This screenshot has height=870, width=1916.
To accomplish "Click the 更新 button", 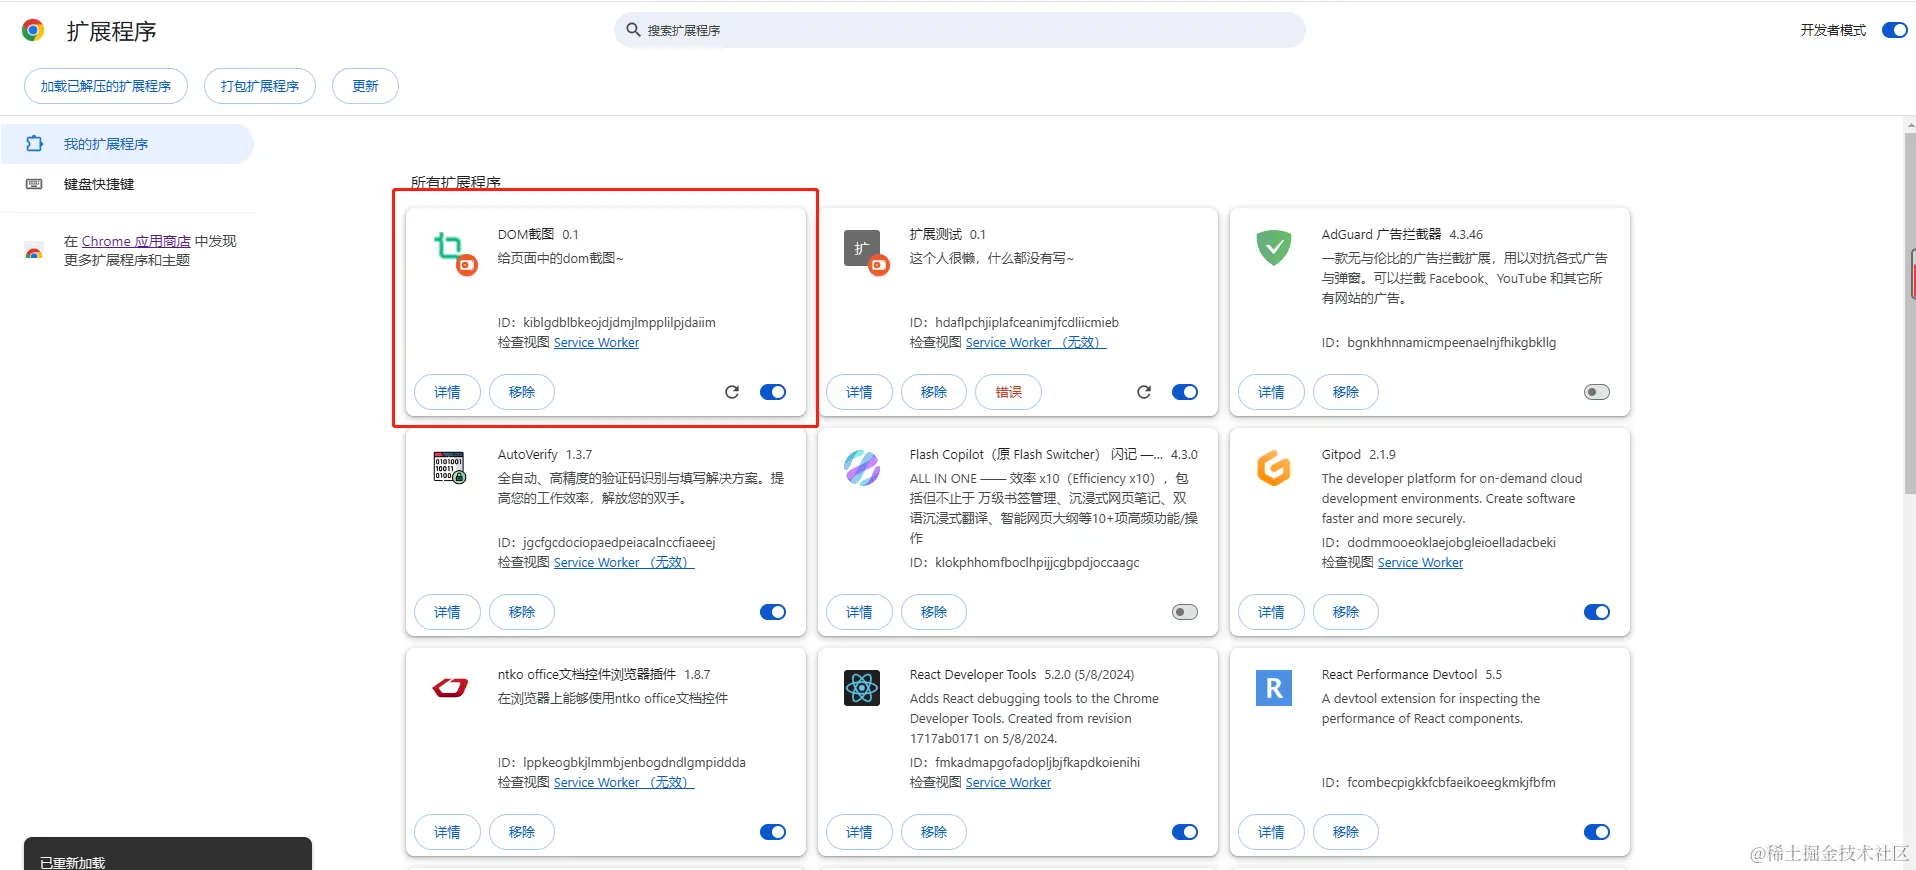I will click(365, 86).
